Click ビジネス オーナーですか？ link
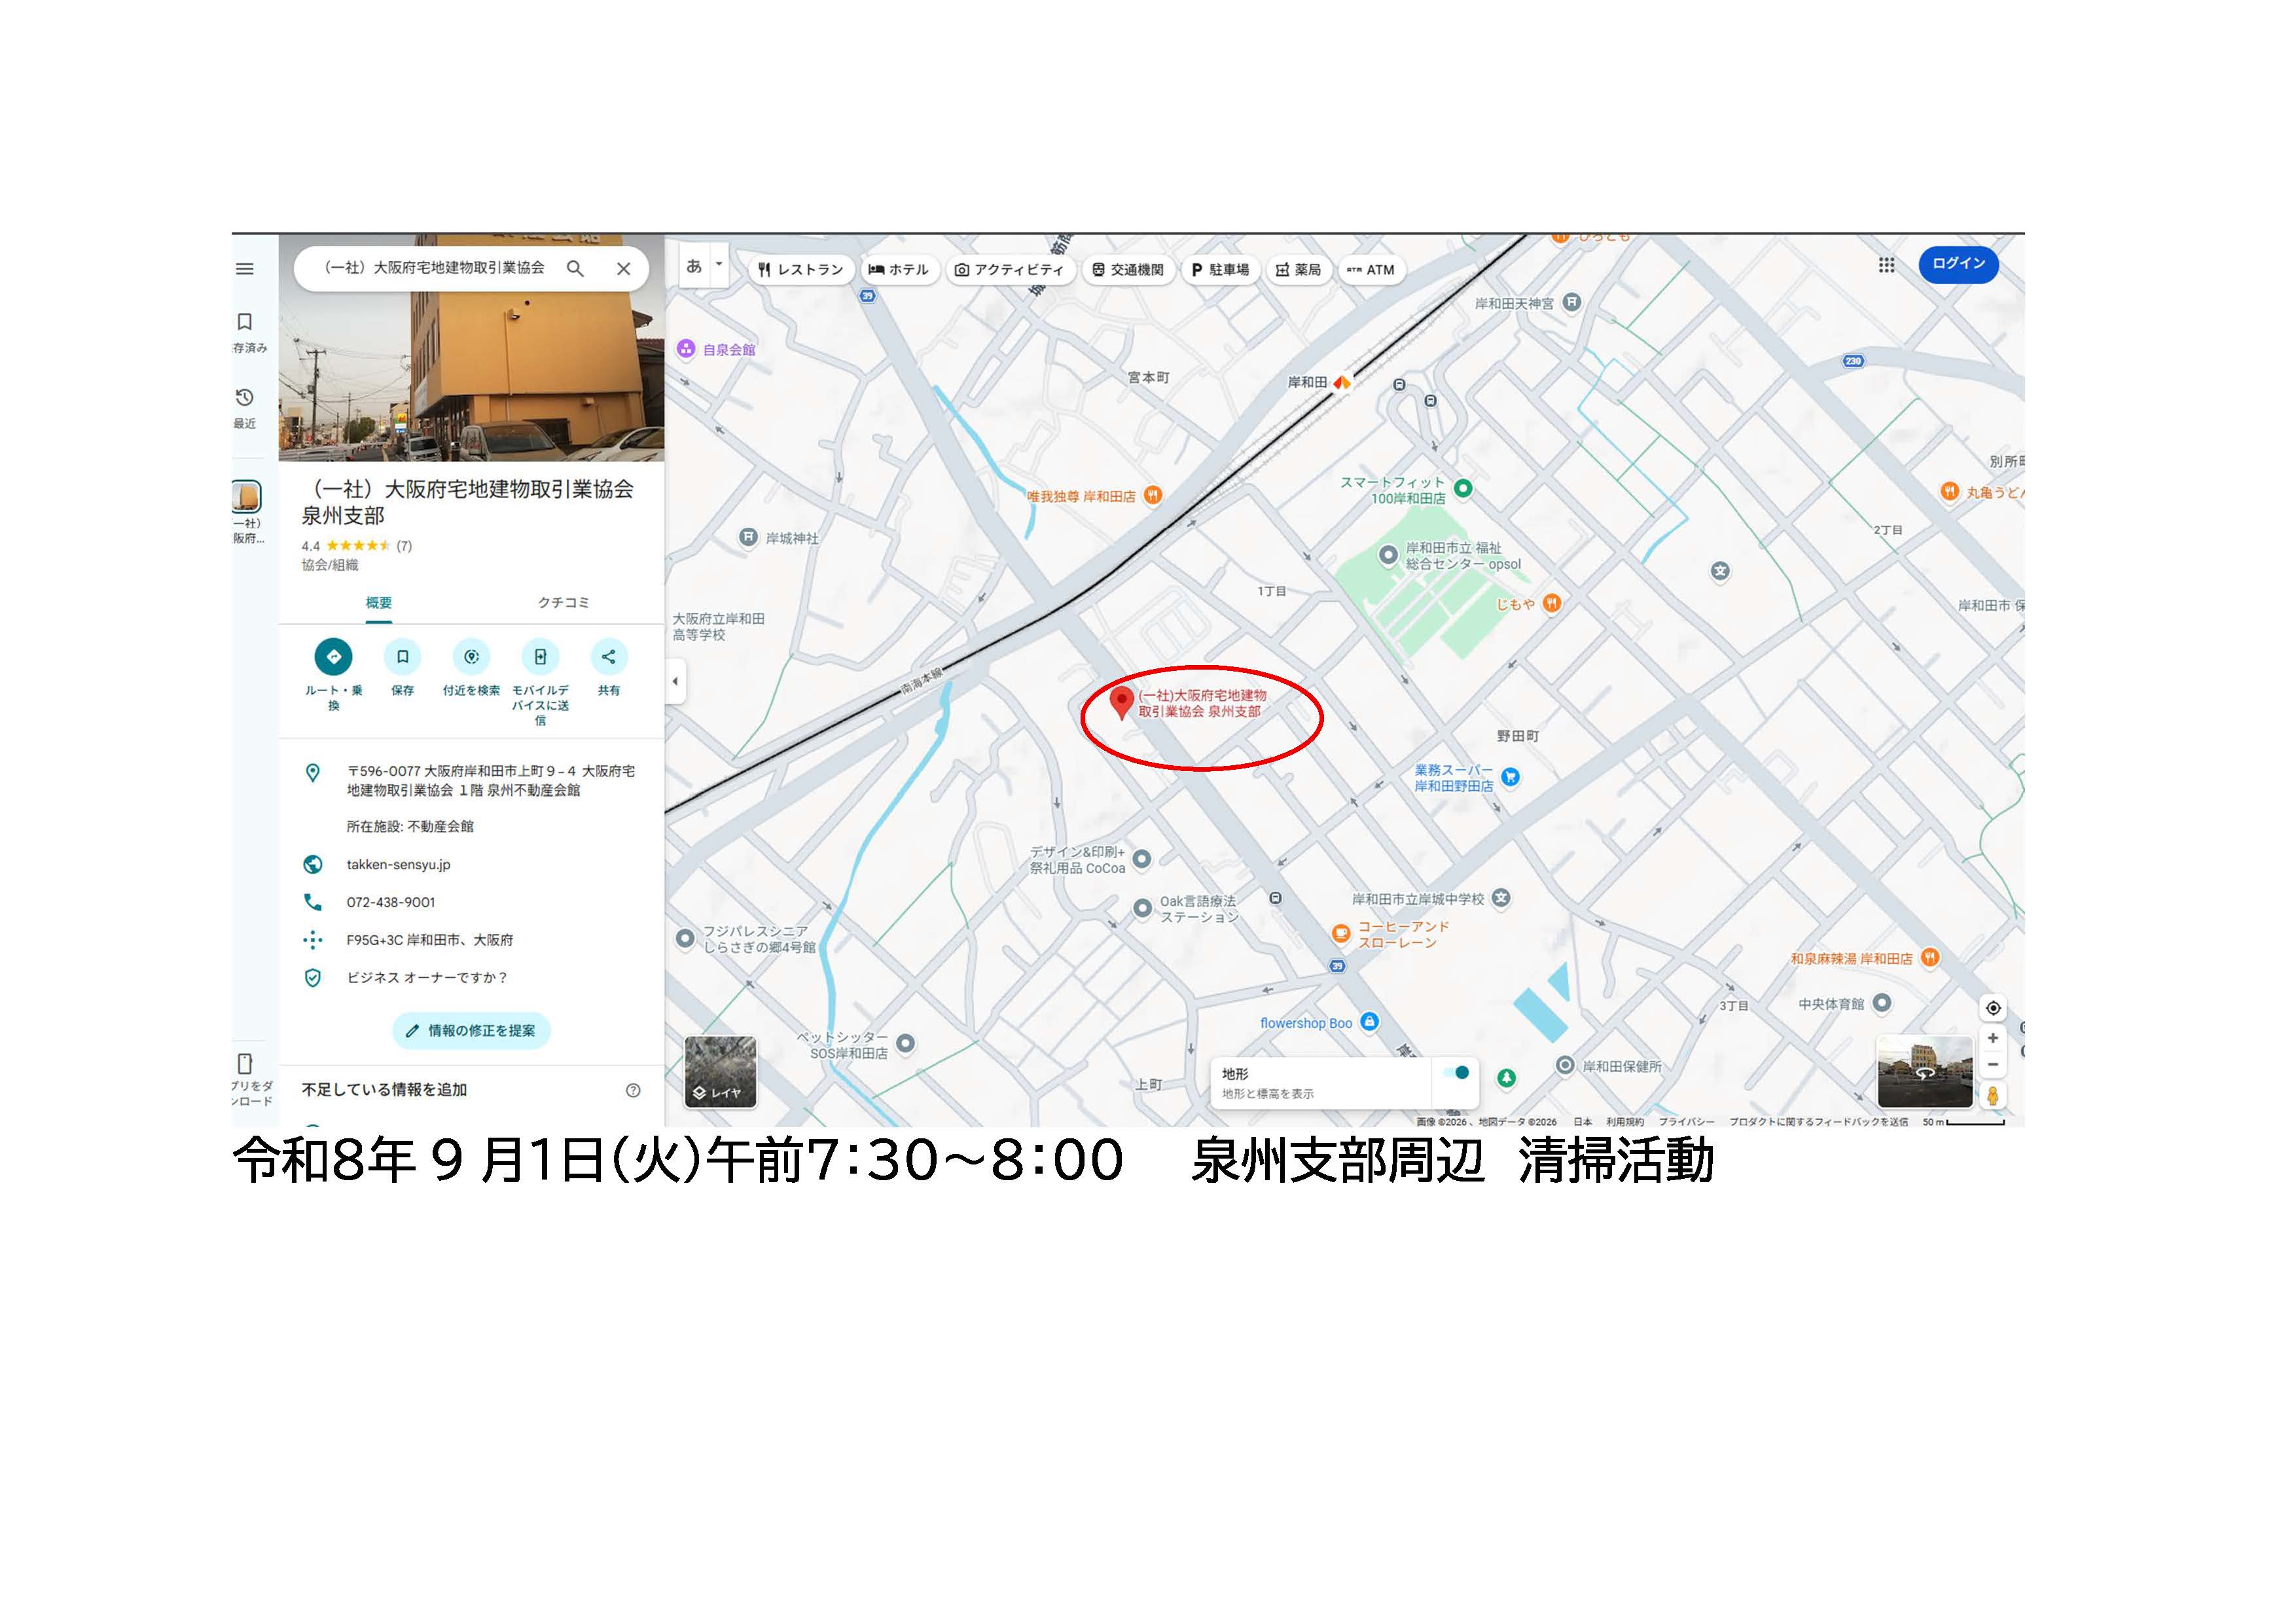2296x1624 pixels. [x=428, y=978]
